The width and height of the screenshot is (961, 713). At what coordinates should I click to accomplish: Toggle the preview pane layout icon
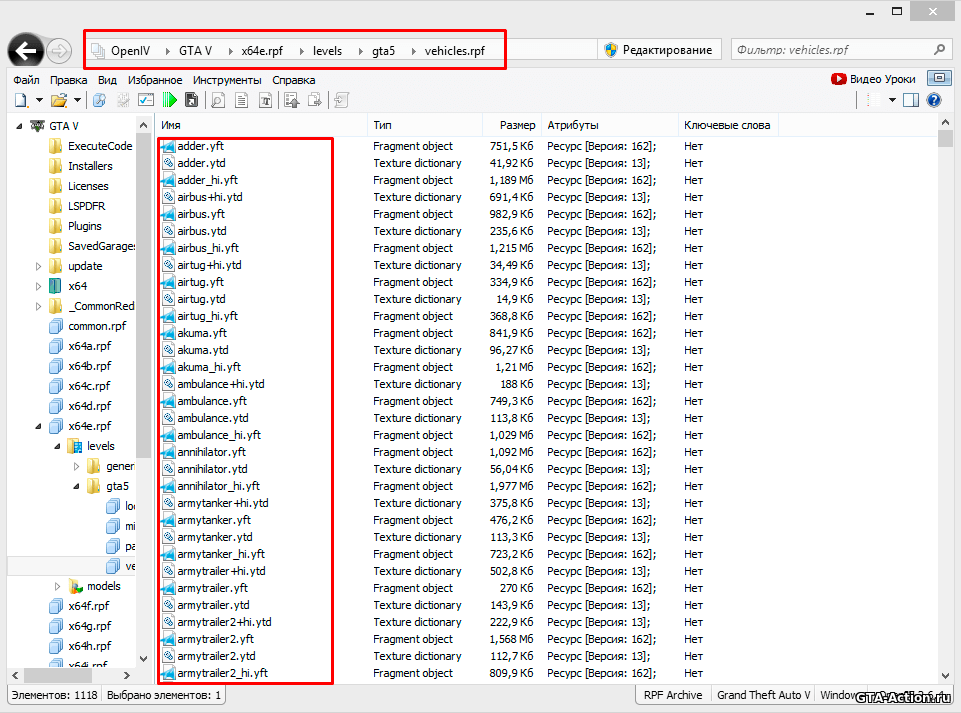click(911, 100)
